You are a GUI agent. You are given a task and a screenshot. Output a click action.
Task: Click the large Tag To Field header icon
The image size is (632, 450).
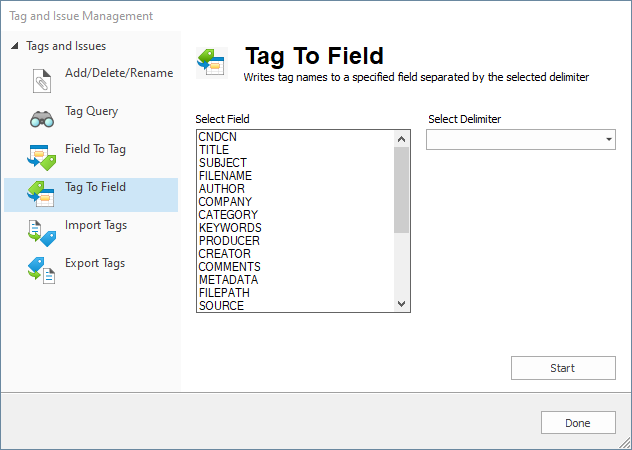click(x=212, y=62)
